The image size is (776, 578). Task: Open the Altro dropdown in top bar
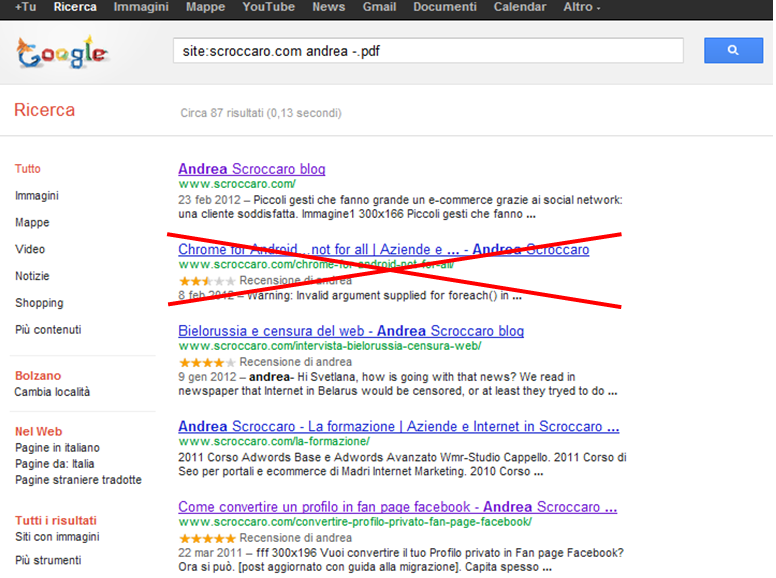(x=582, y=7)
